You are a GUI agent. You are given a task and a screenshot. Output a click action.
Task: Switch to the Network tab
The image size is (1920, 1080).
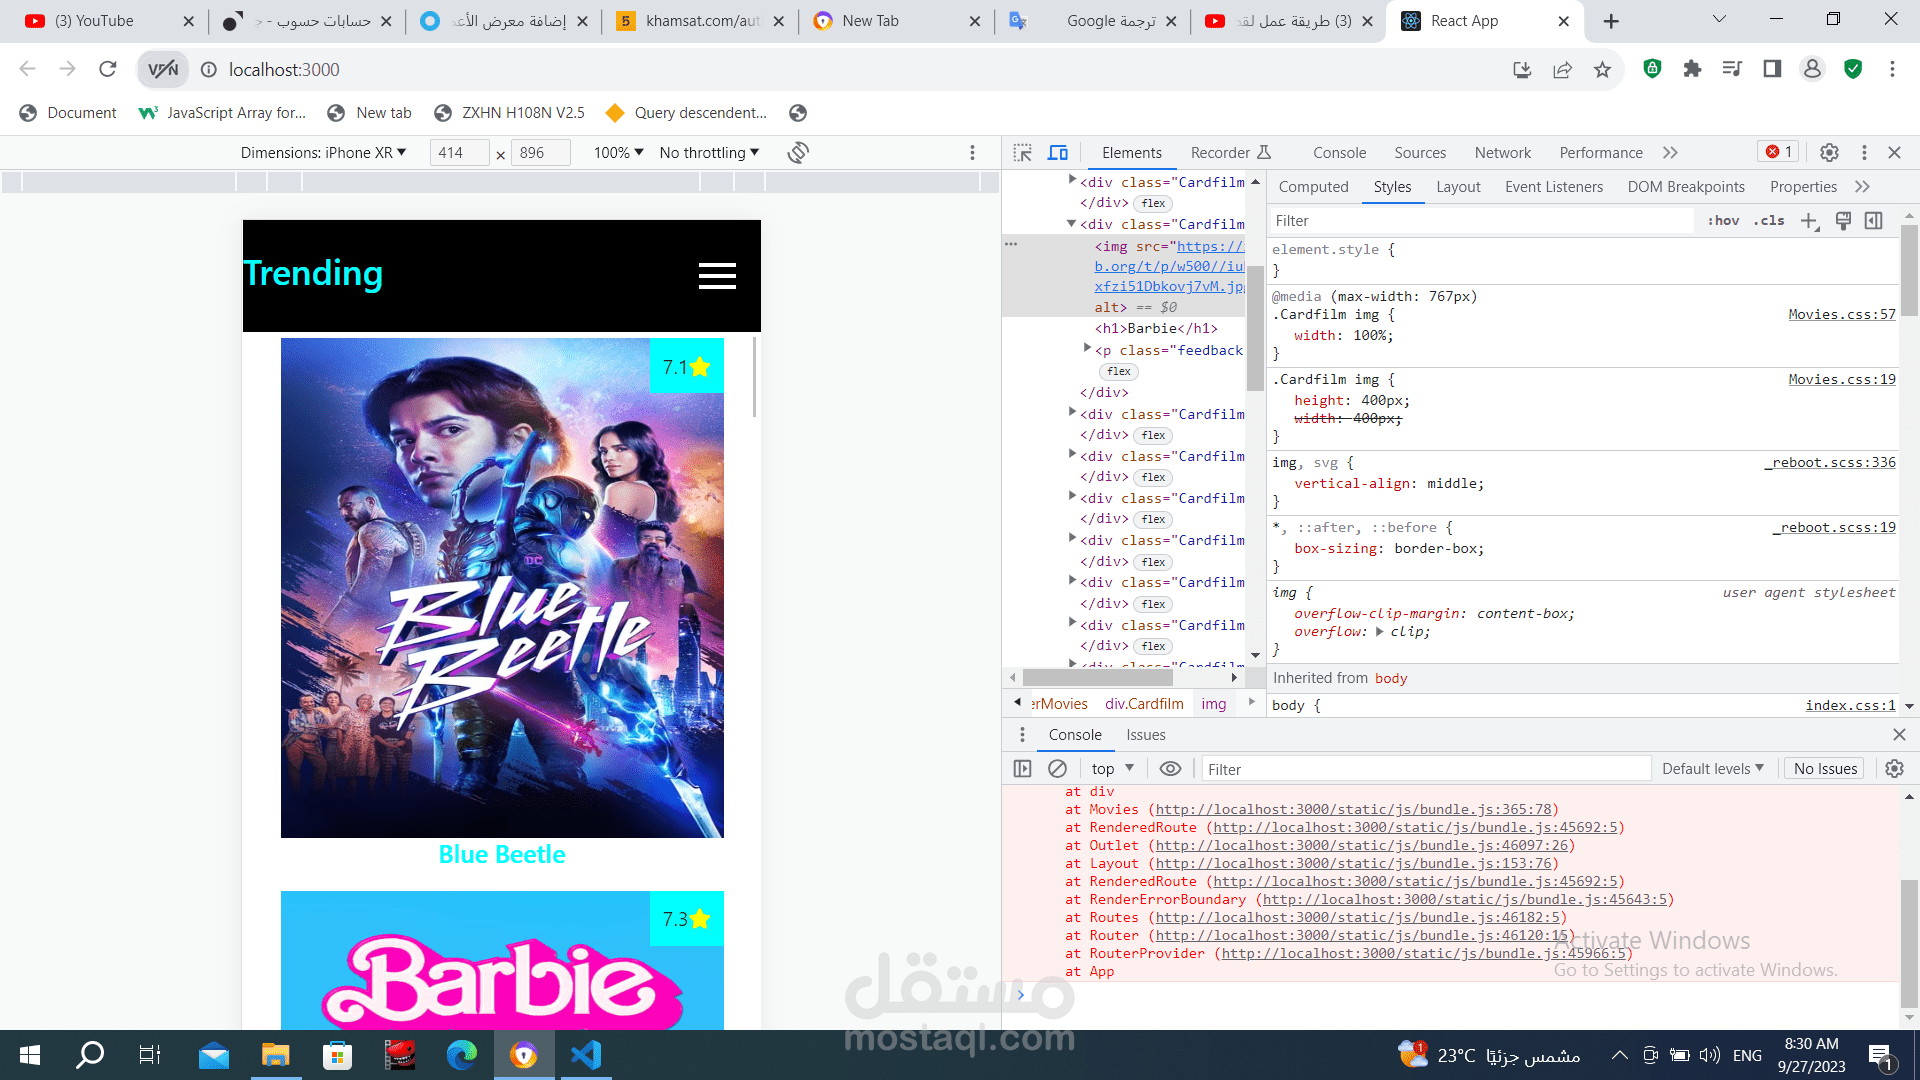[x=1502, y=153]
